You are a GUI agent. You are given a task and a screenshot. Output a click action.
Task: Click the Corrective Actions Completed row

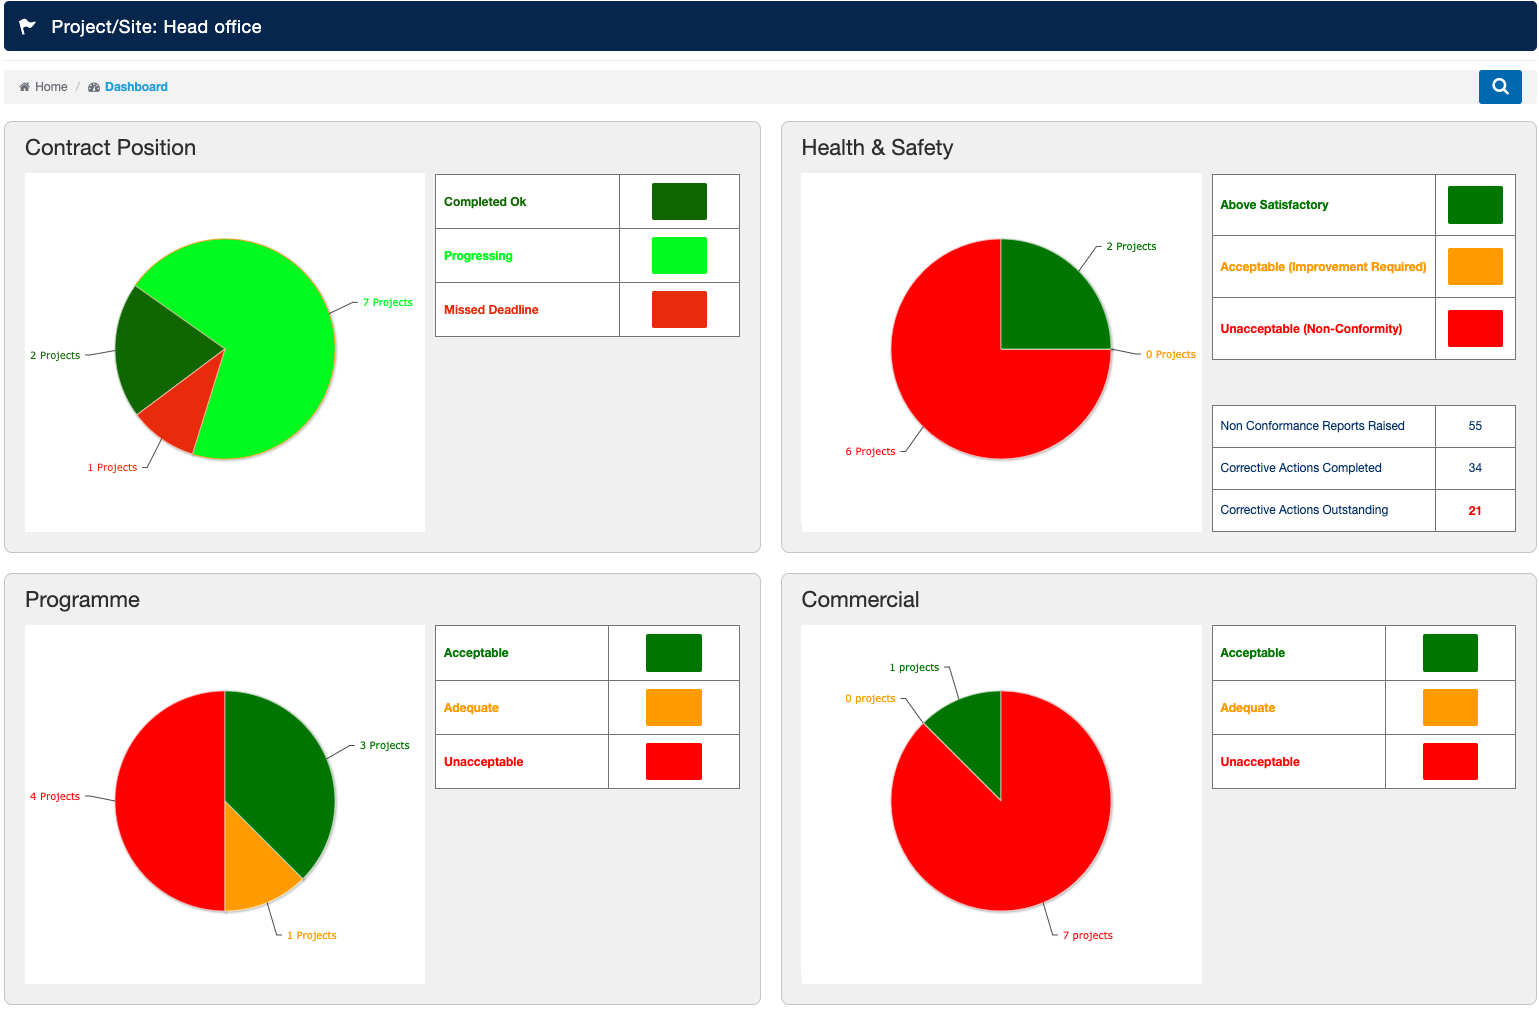(1300, 468)
